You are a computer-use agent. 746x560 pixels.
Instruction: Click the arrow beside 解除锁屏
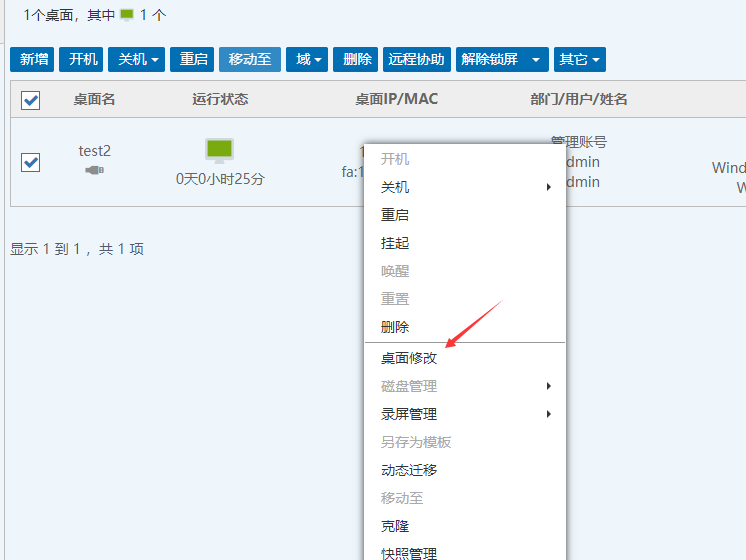536,59
